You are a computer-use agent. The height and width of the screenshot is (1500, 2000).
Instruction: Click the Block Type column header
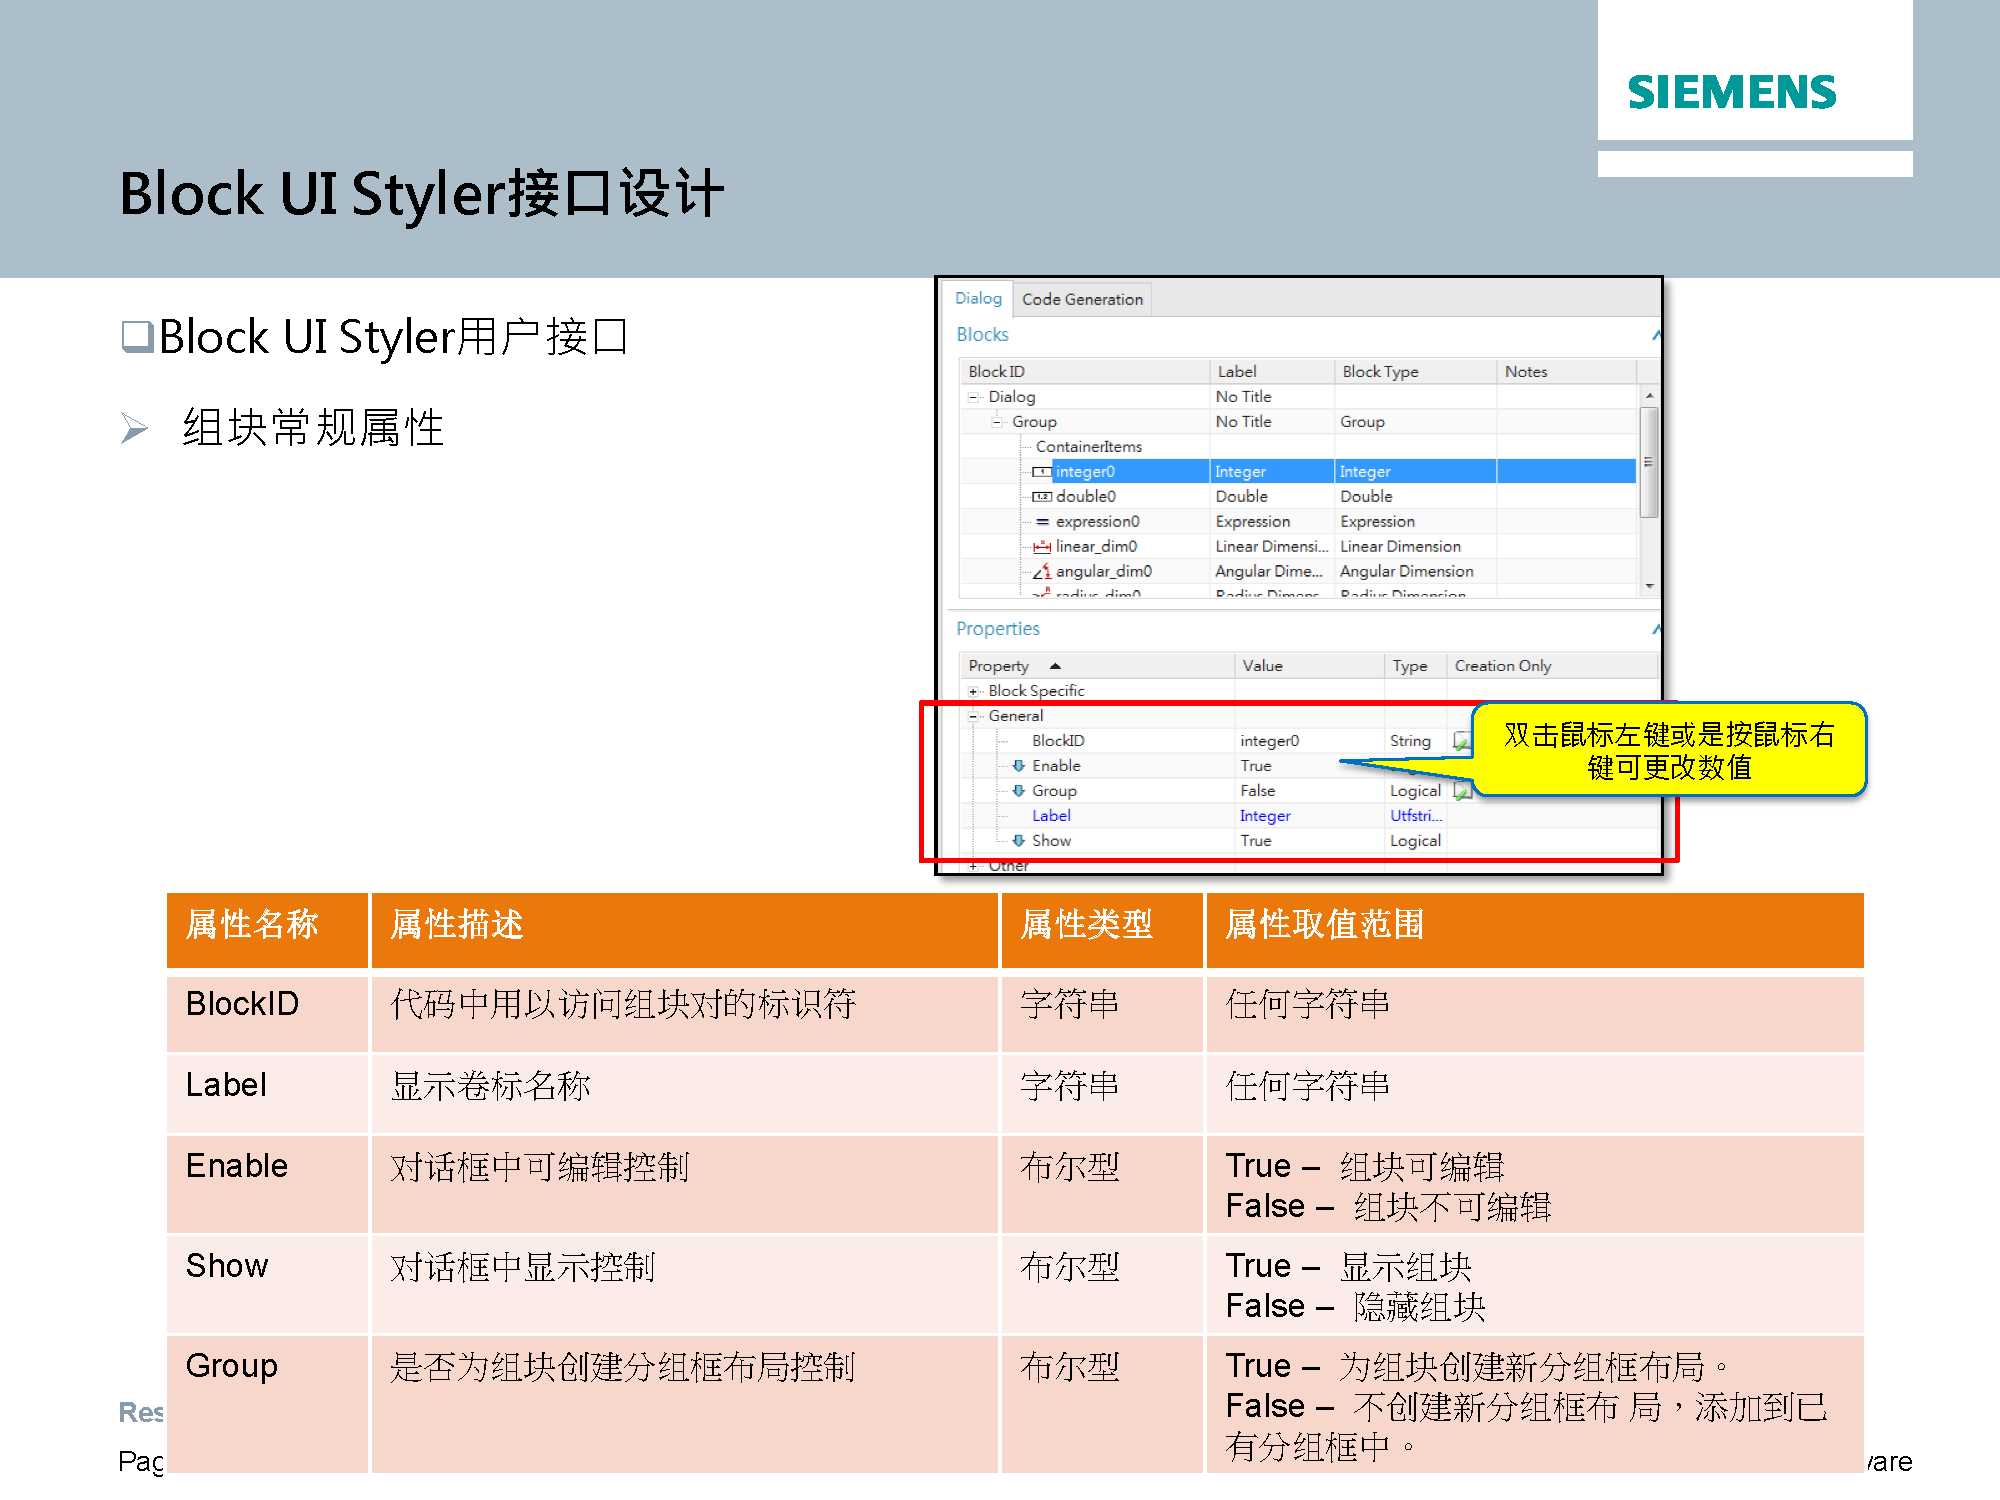[x=1416, y=371]
